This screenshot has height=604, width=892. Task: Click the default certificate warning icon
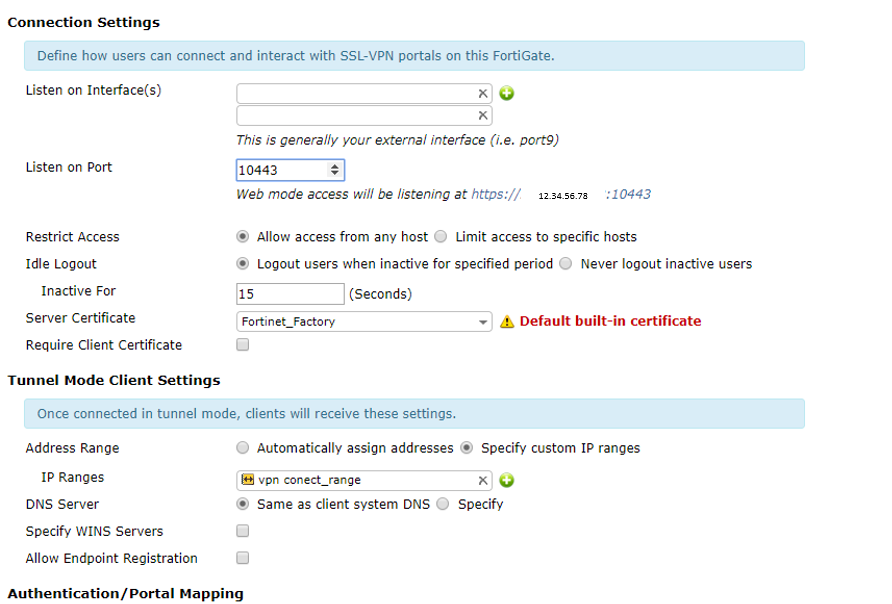pos(507,322)
